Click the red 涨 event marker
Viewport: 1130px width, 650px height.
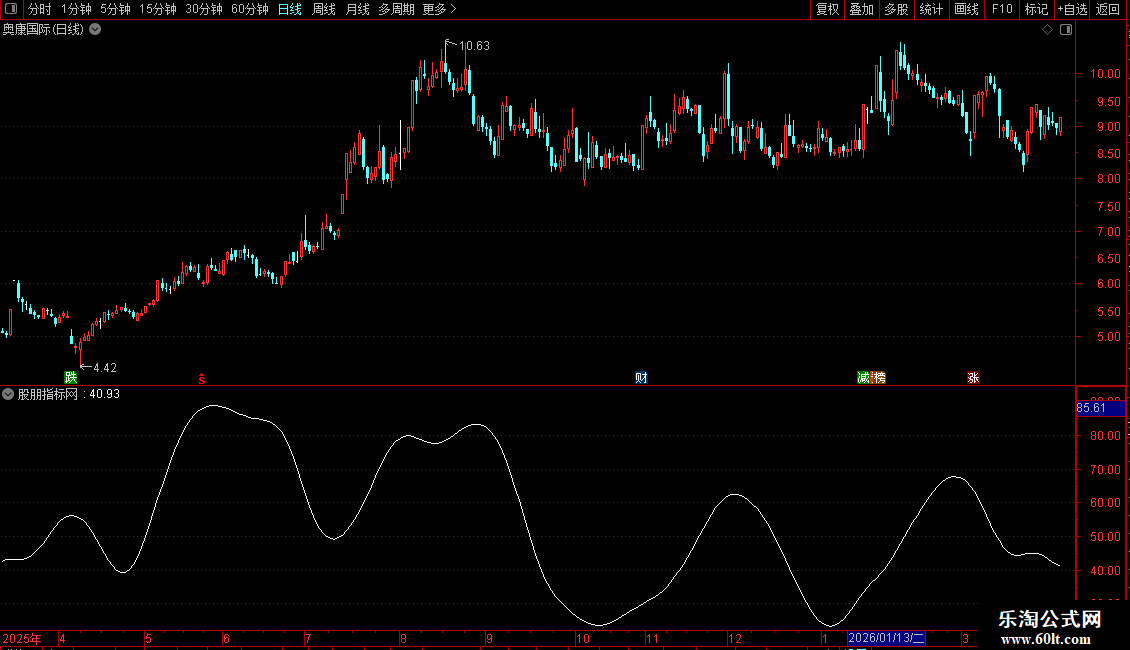tap(973, 378)
